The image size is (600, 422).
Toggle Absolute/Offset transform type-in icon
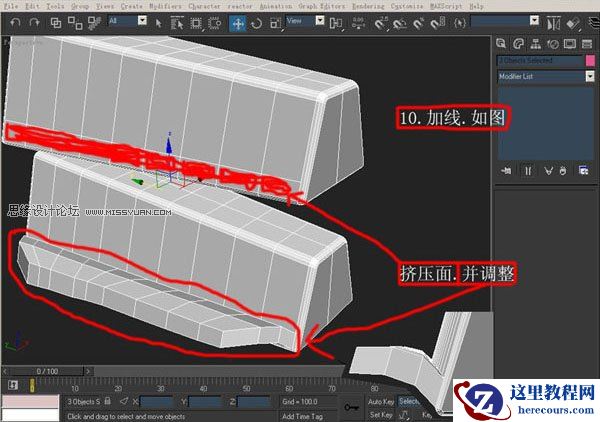pos(124,401)
